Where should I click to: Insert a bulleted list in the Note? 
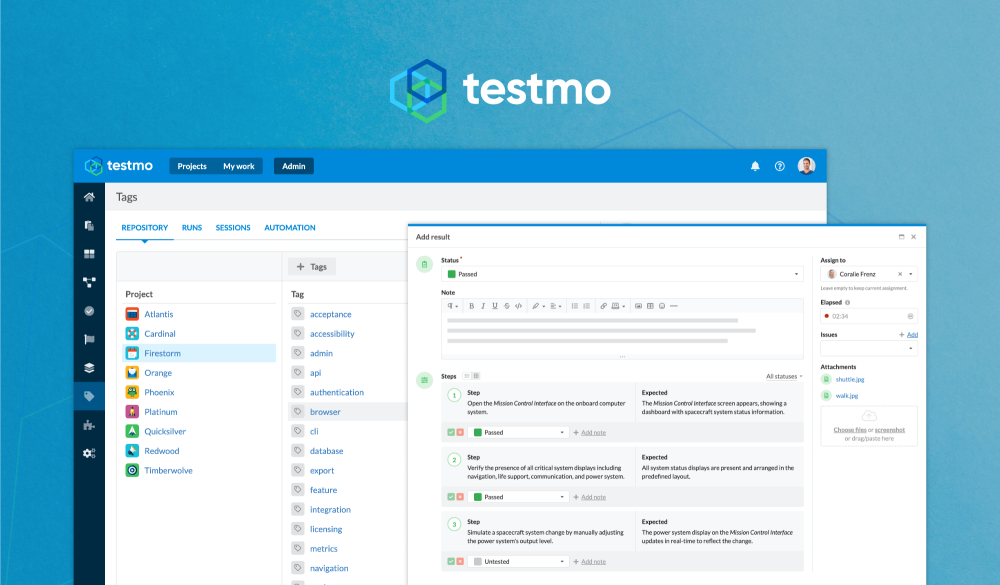(x=575, y=306)
